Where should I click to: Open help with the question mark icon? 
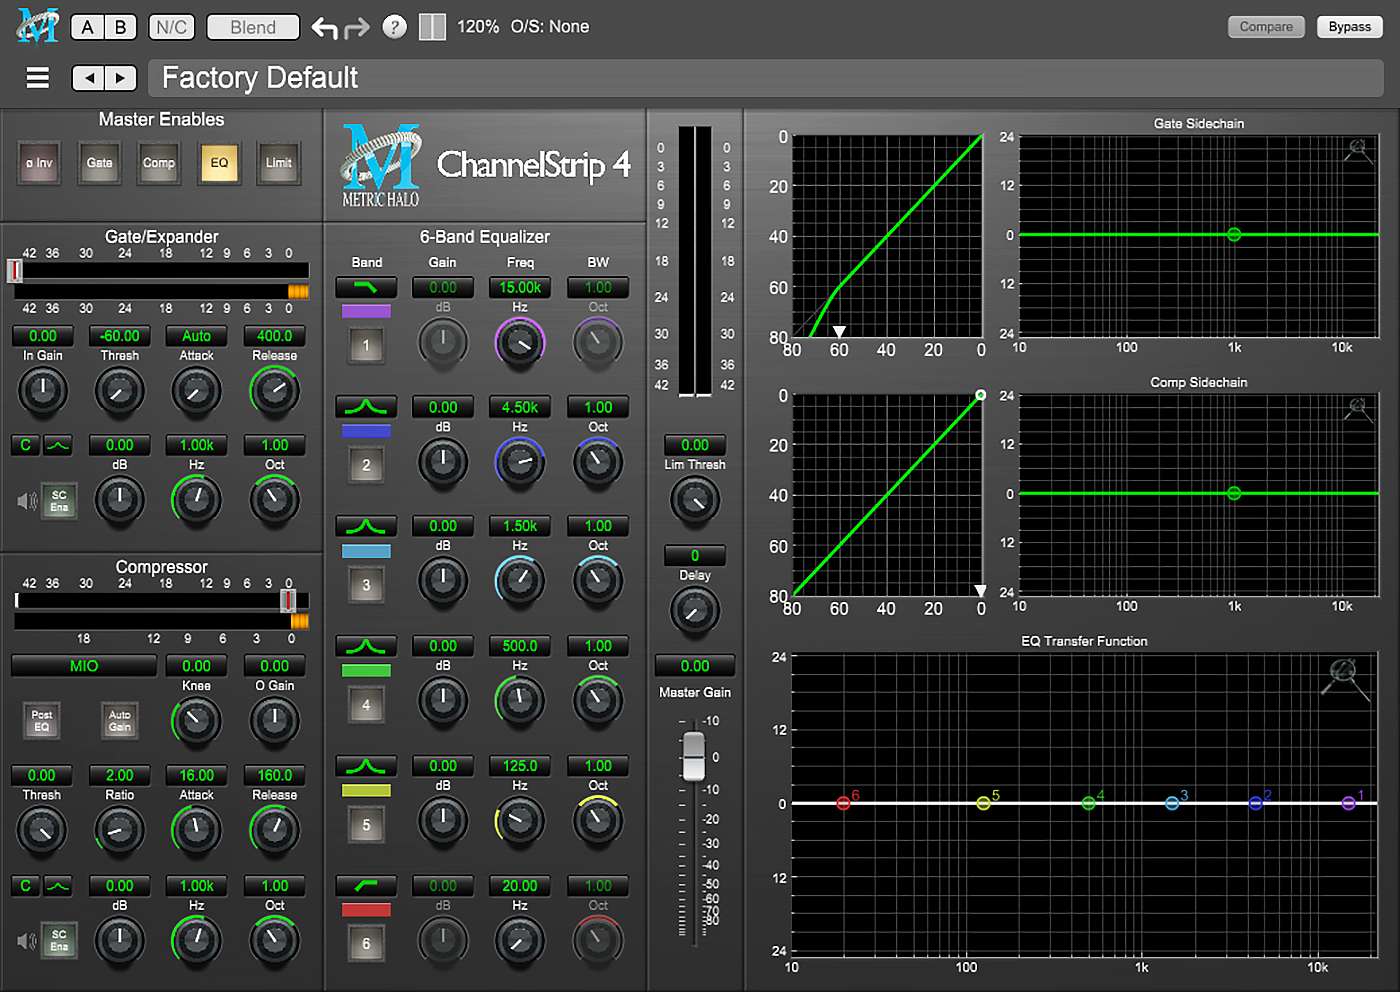(x=395, y=27)
